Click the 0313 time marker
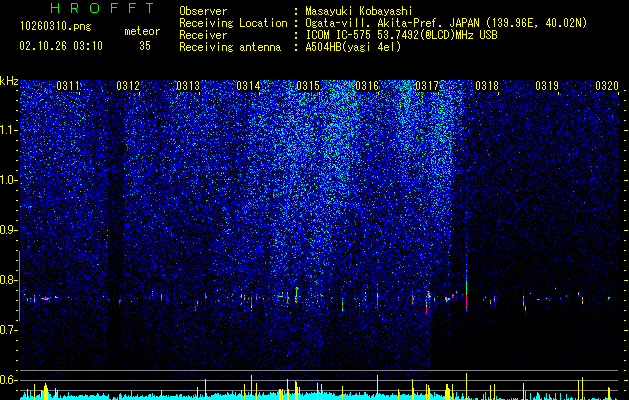This screenshot has height=400, width=629. tap(188, 86)
